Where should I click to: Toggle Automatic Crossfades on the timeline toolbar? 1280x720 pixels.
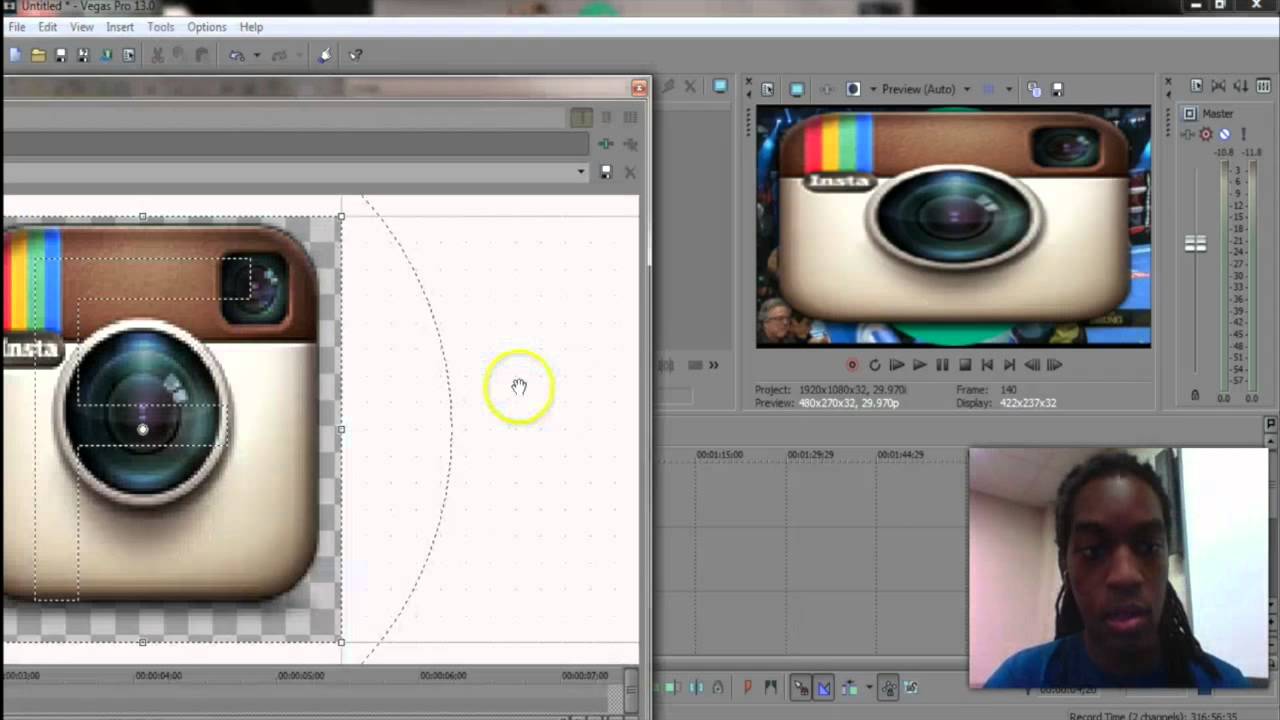(x=824, y=688)
